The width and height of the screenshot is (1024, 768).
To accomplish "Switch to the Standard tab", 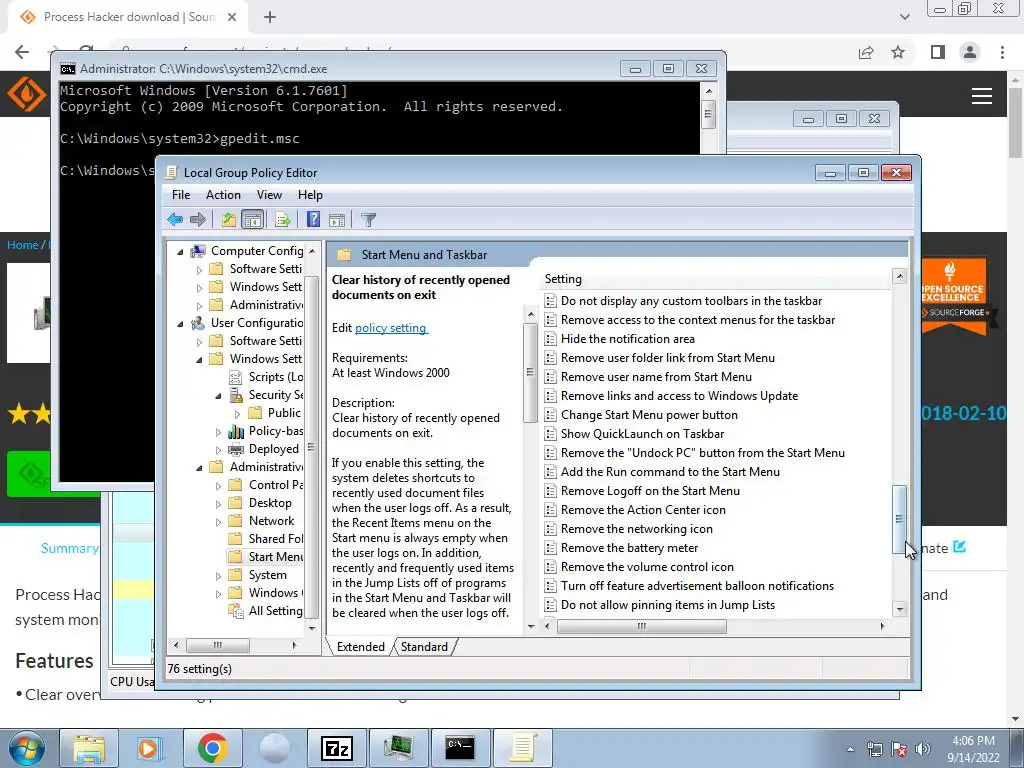I will click(x=424, y=647).
